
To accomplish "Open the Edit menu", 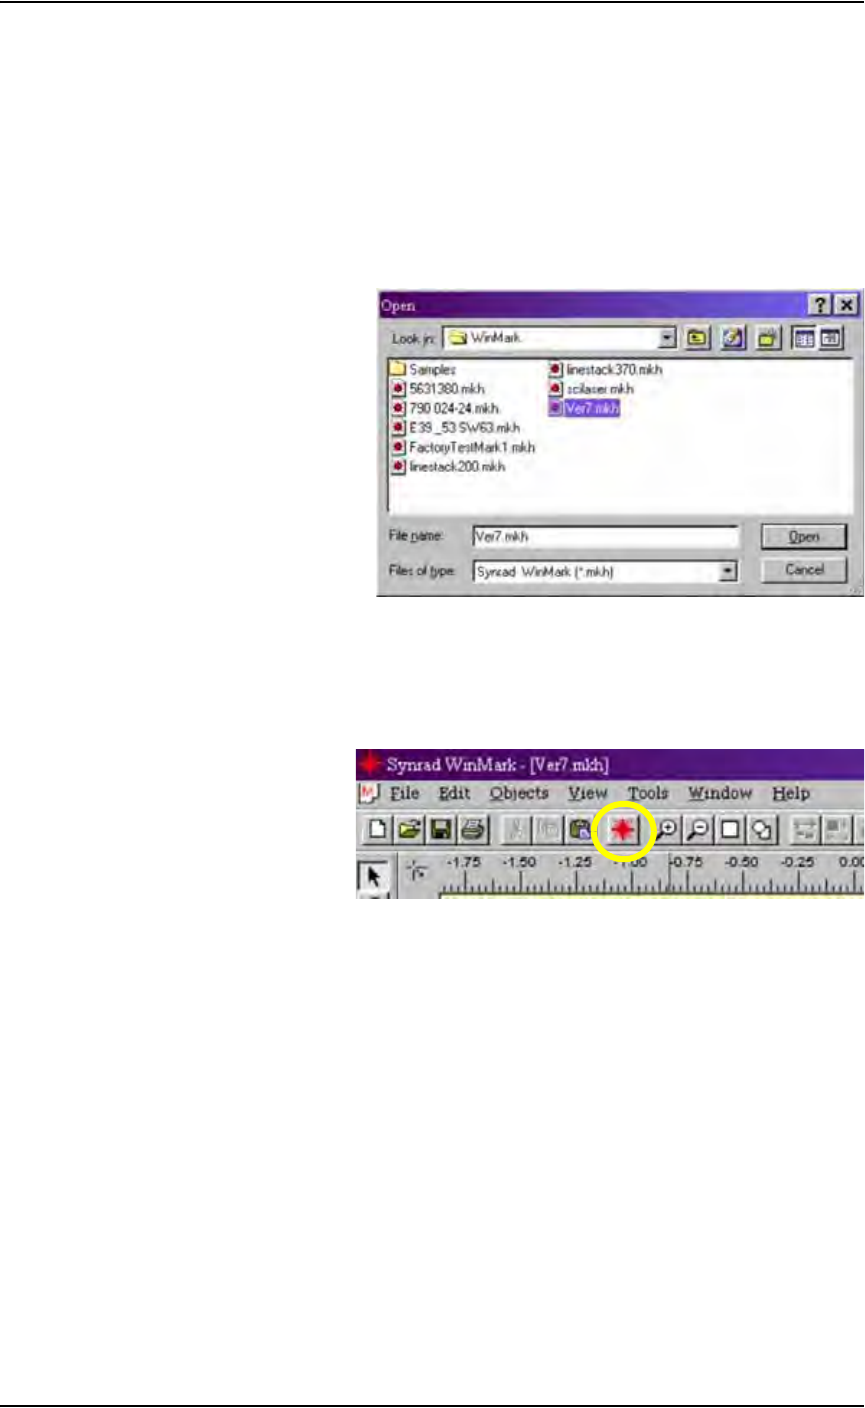I will point(455,794).
